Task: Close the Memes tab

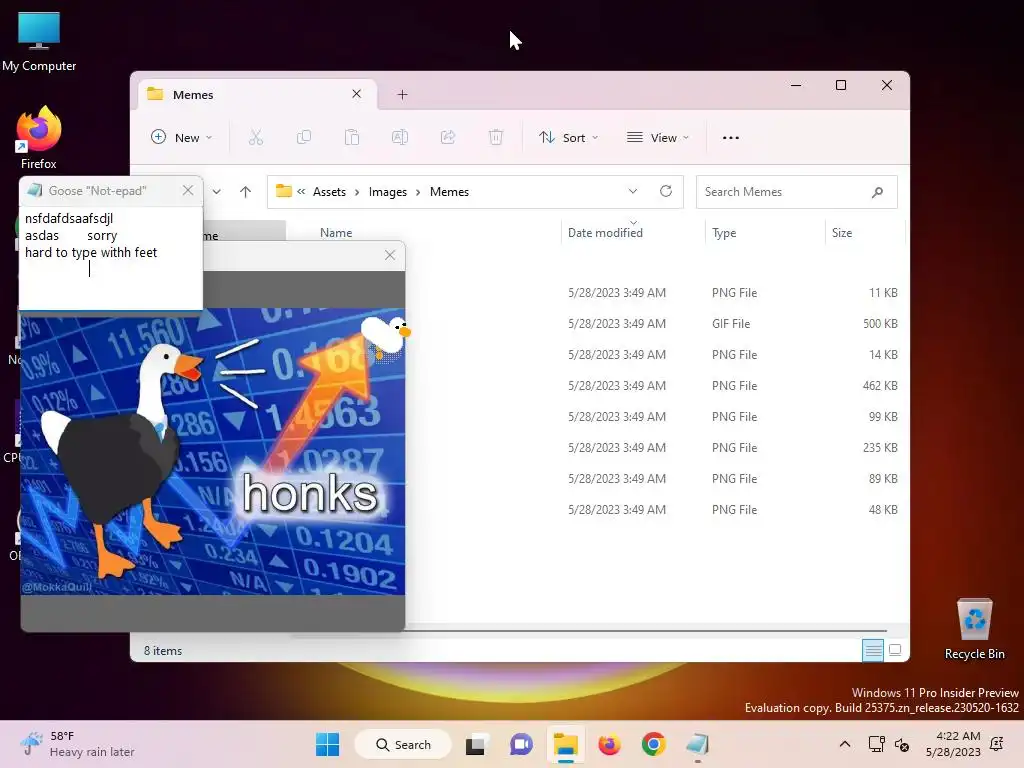Action: tap(357, 94)
